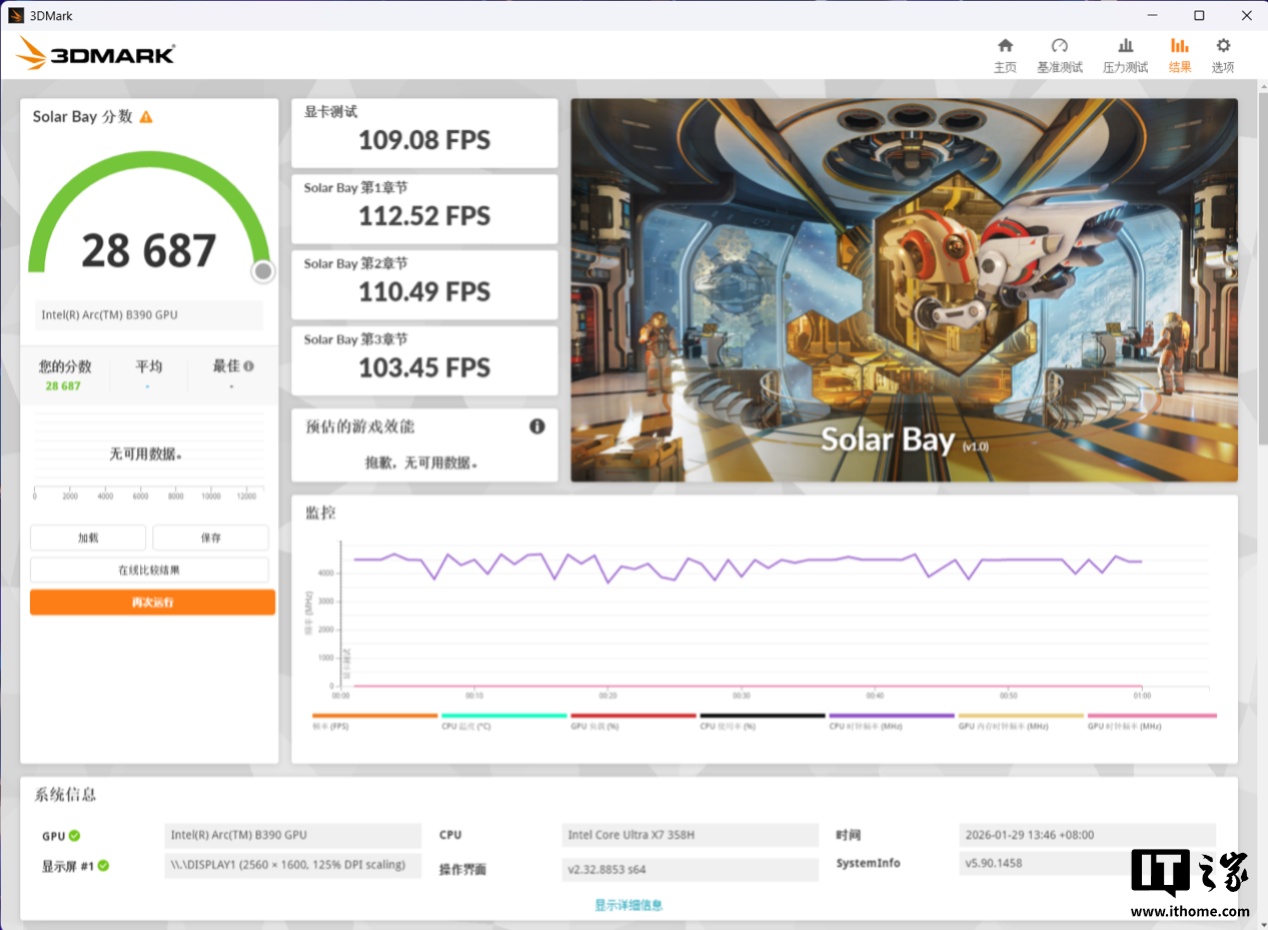Viewport: 1268px width, 930px height.
Task: Click the 监控 monitoring heading
Action: pyautogui.click(x=321, y=513)
